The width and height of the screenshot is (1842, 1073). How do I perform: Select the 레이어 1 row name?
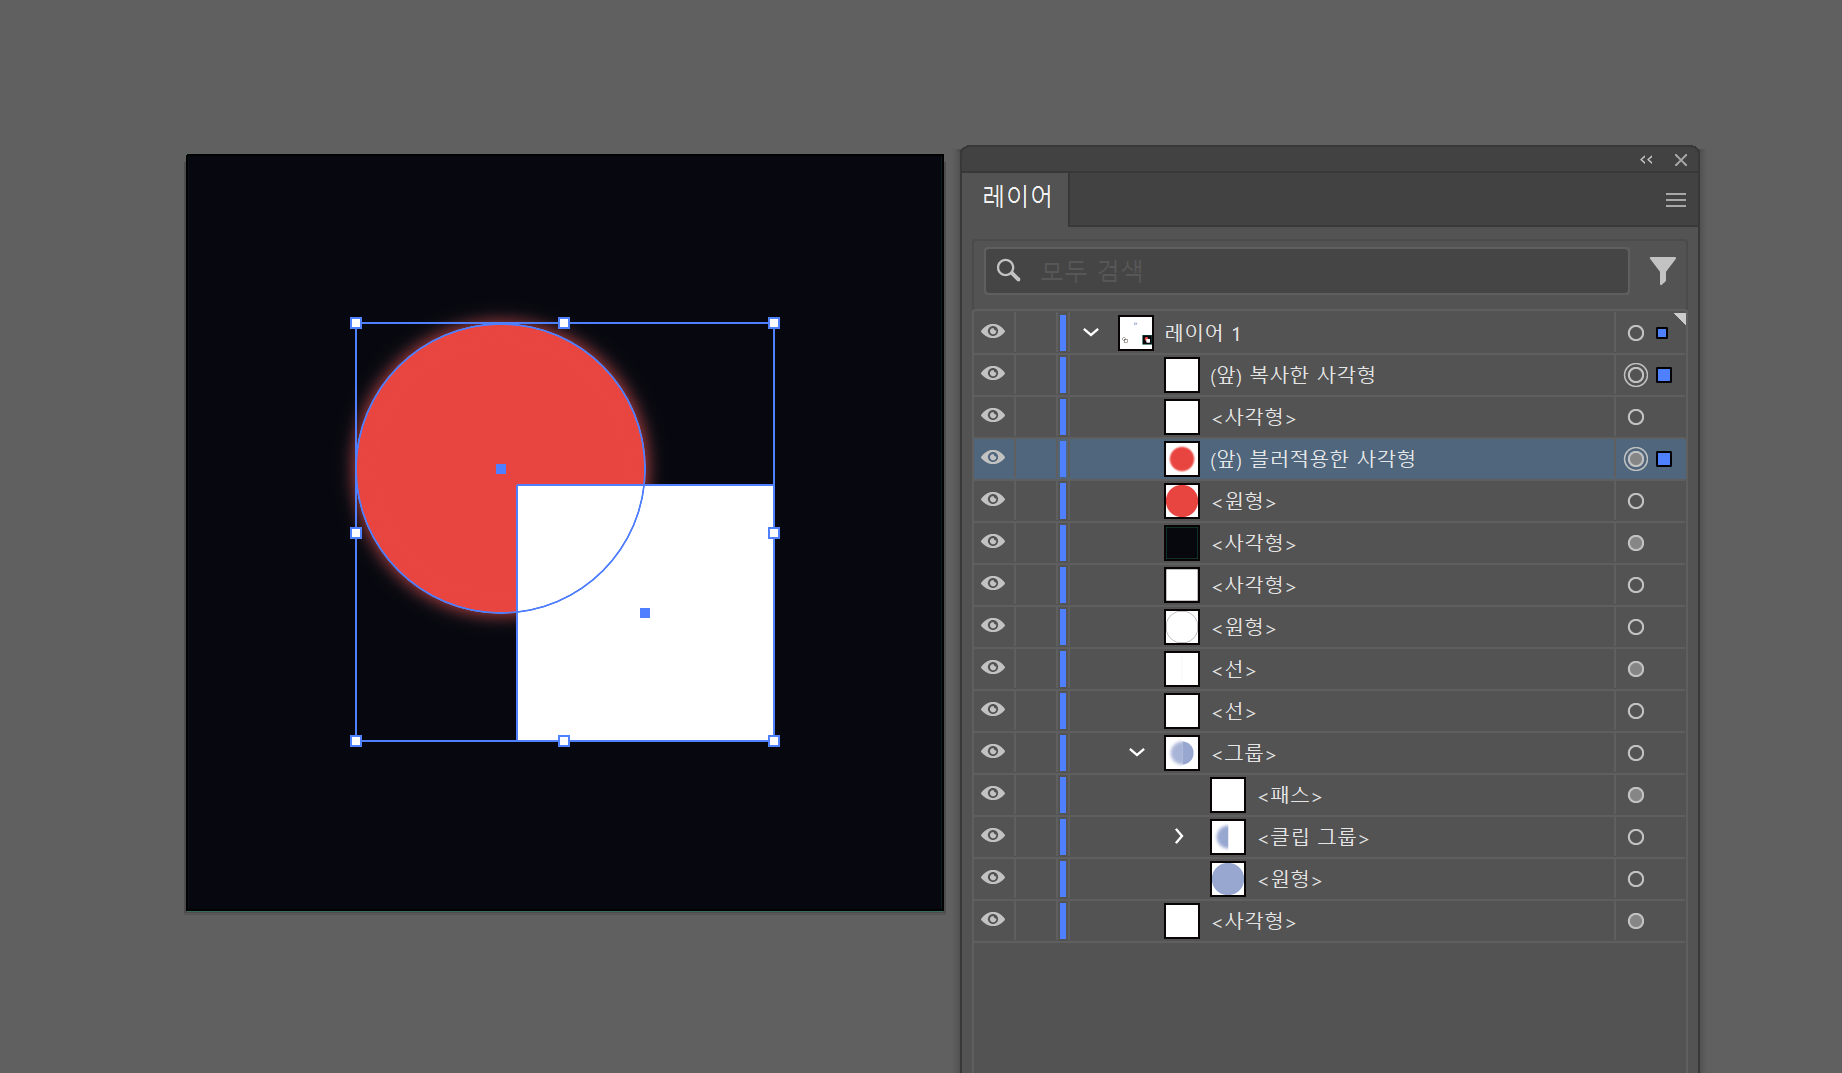[x=1202, y=333]
